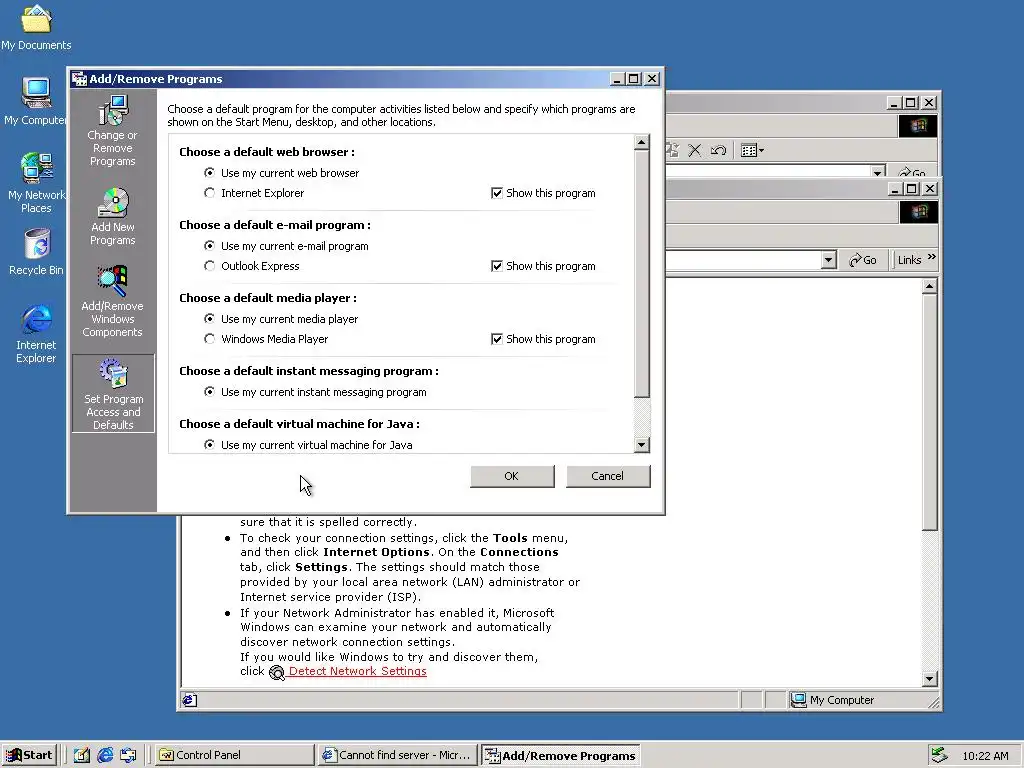Click the page icon in IE status bar
1024x768 pixels.
(x=189, y=700)
